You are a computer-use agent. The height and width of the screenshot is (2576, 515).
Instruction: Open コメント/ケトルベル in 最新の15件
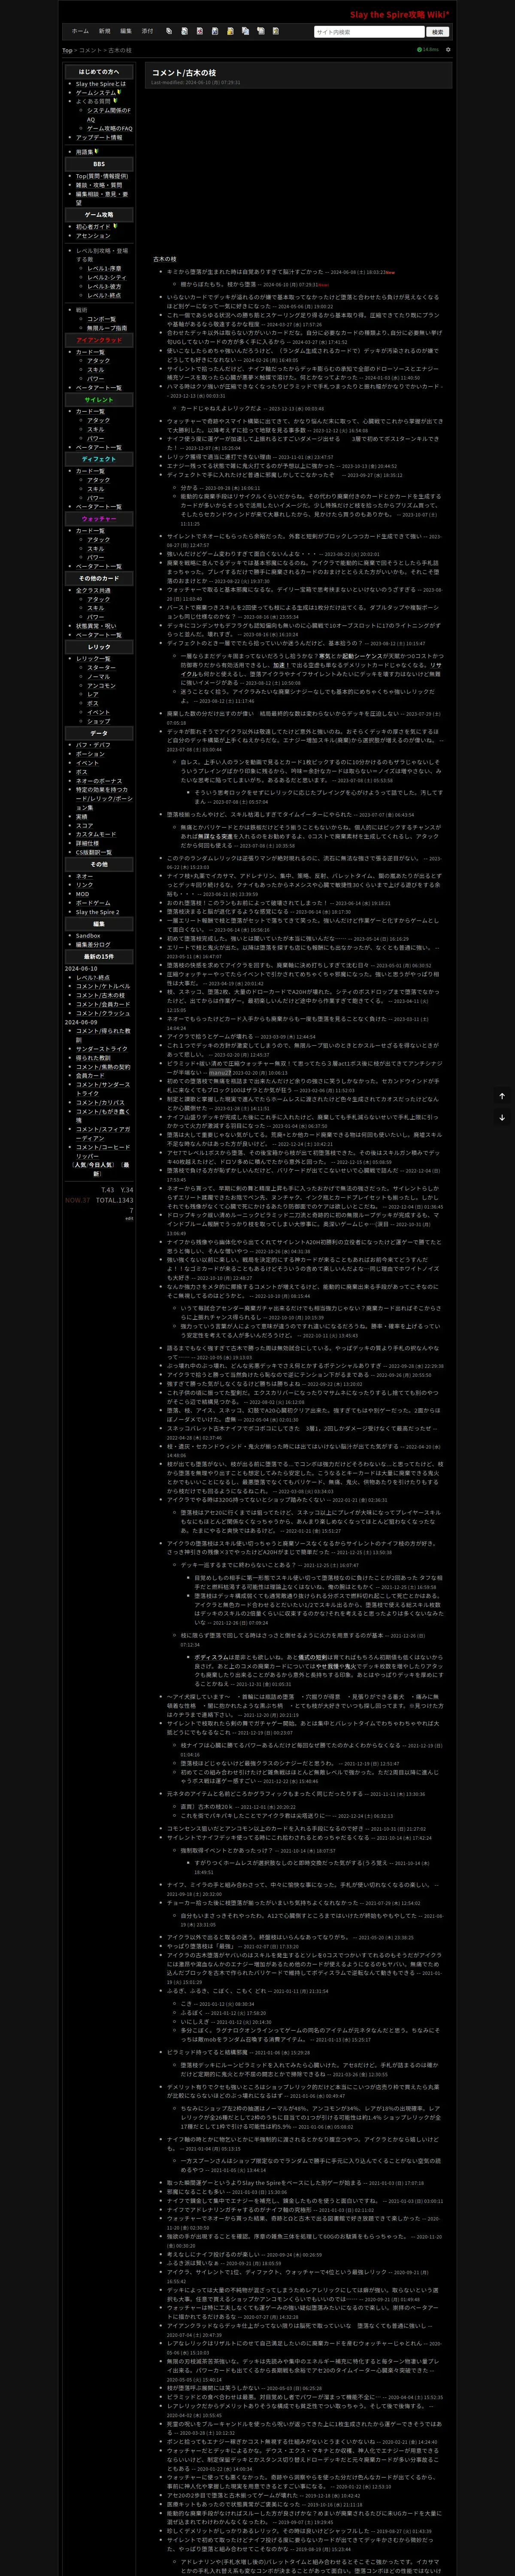(103, 987)
